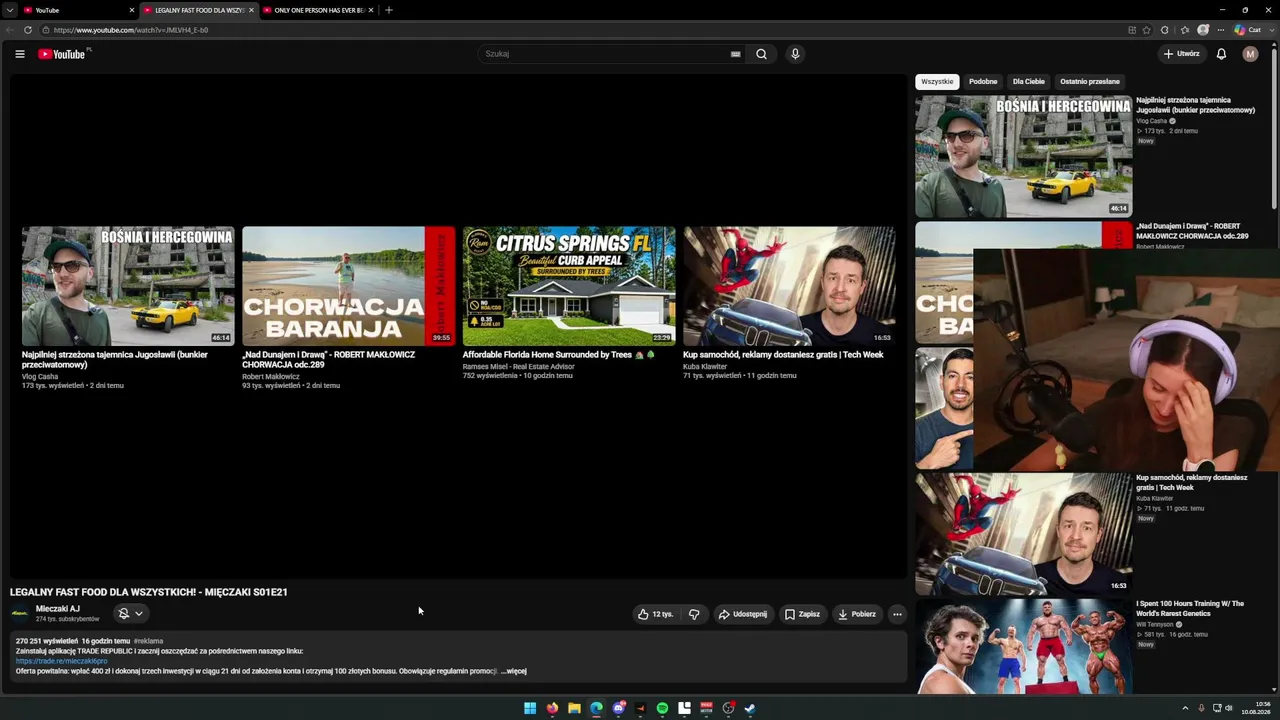
Task: Open Steam from the taskbar
Action: coord(750,708)
